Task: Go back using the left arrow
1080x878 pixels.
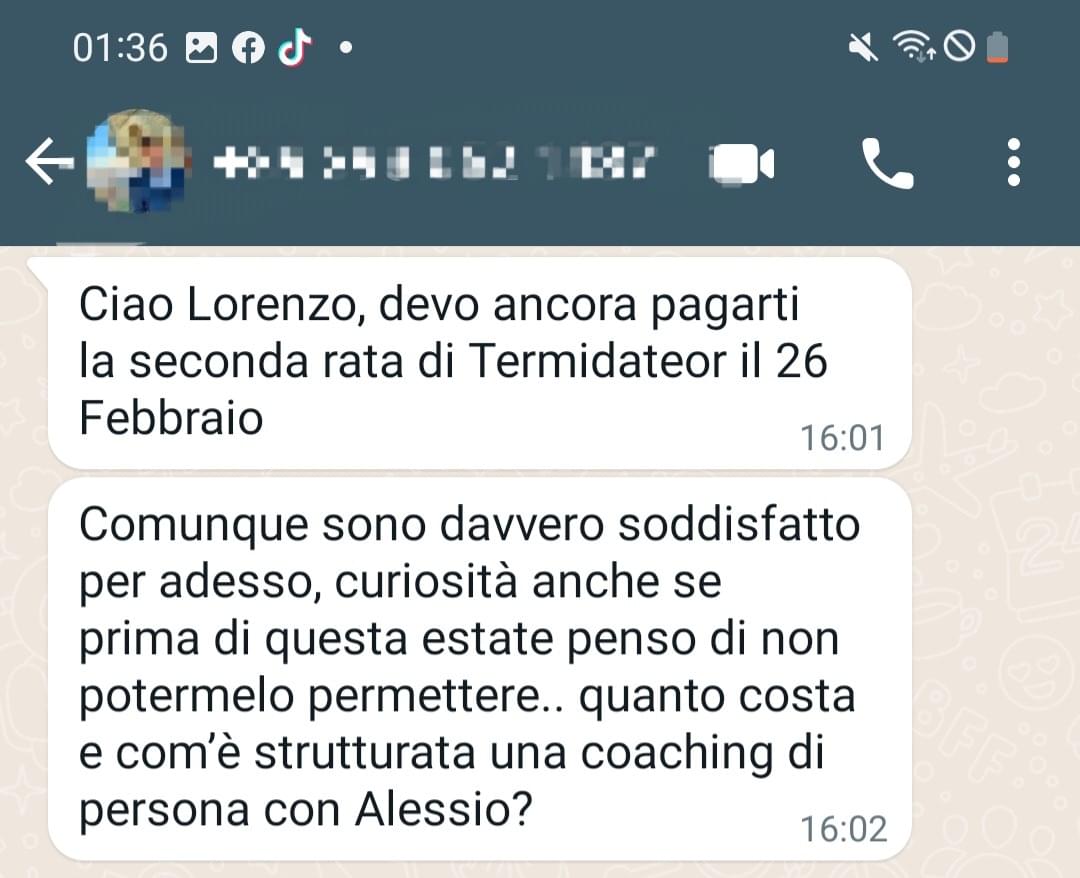Action: (x=48, y=161)
